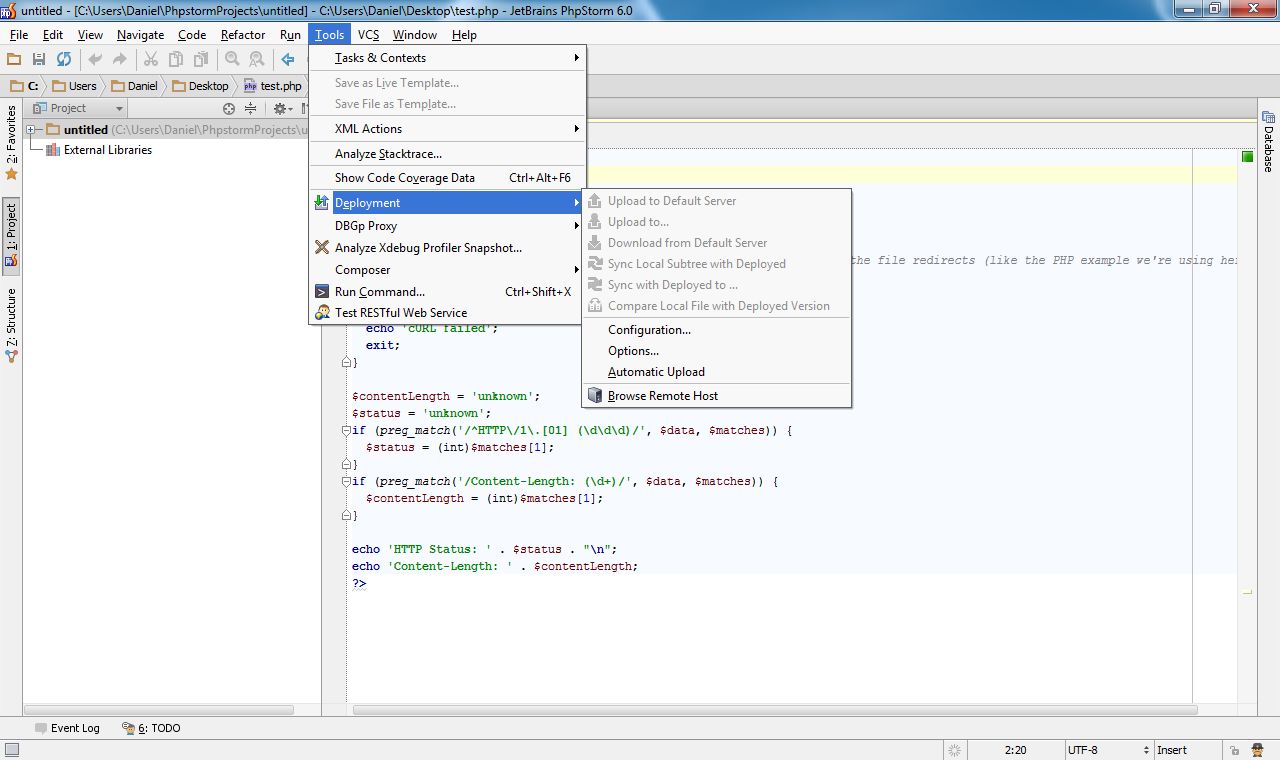Change the UTF-8 file encoding selector
Viewport: 1280px width, 760px height.
coord(1108,750)
